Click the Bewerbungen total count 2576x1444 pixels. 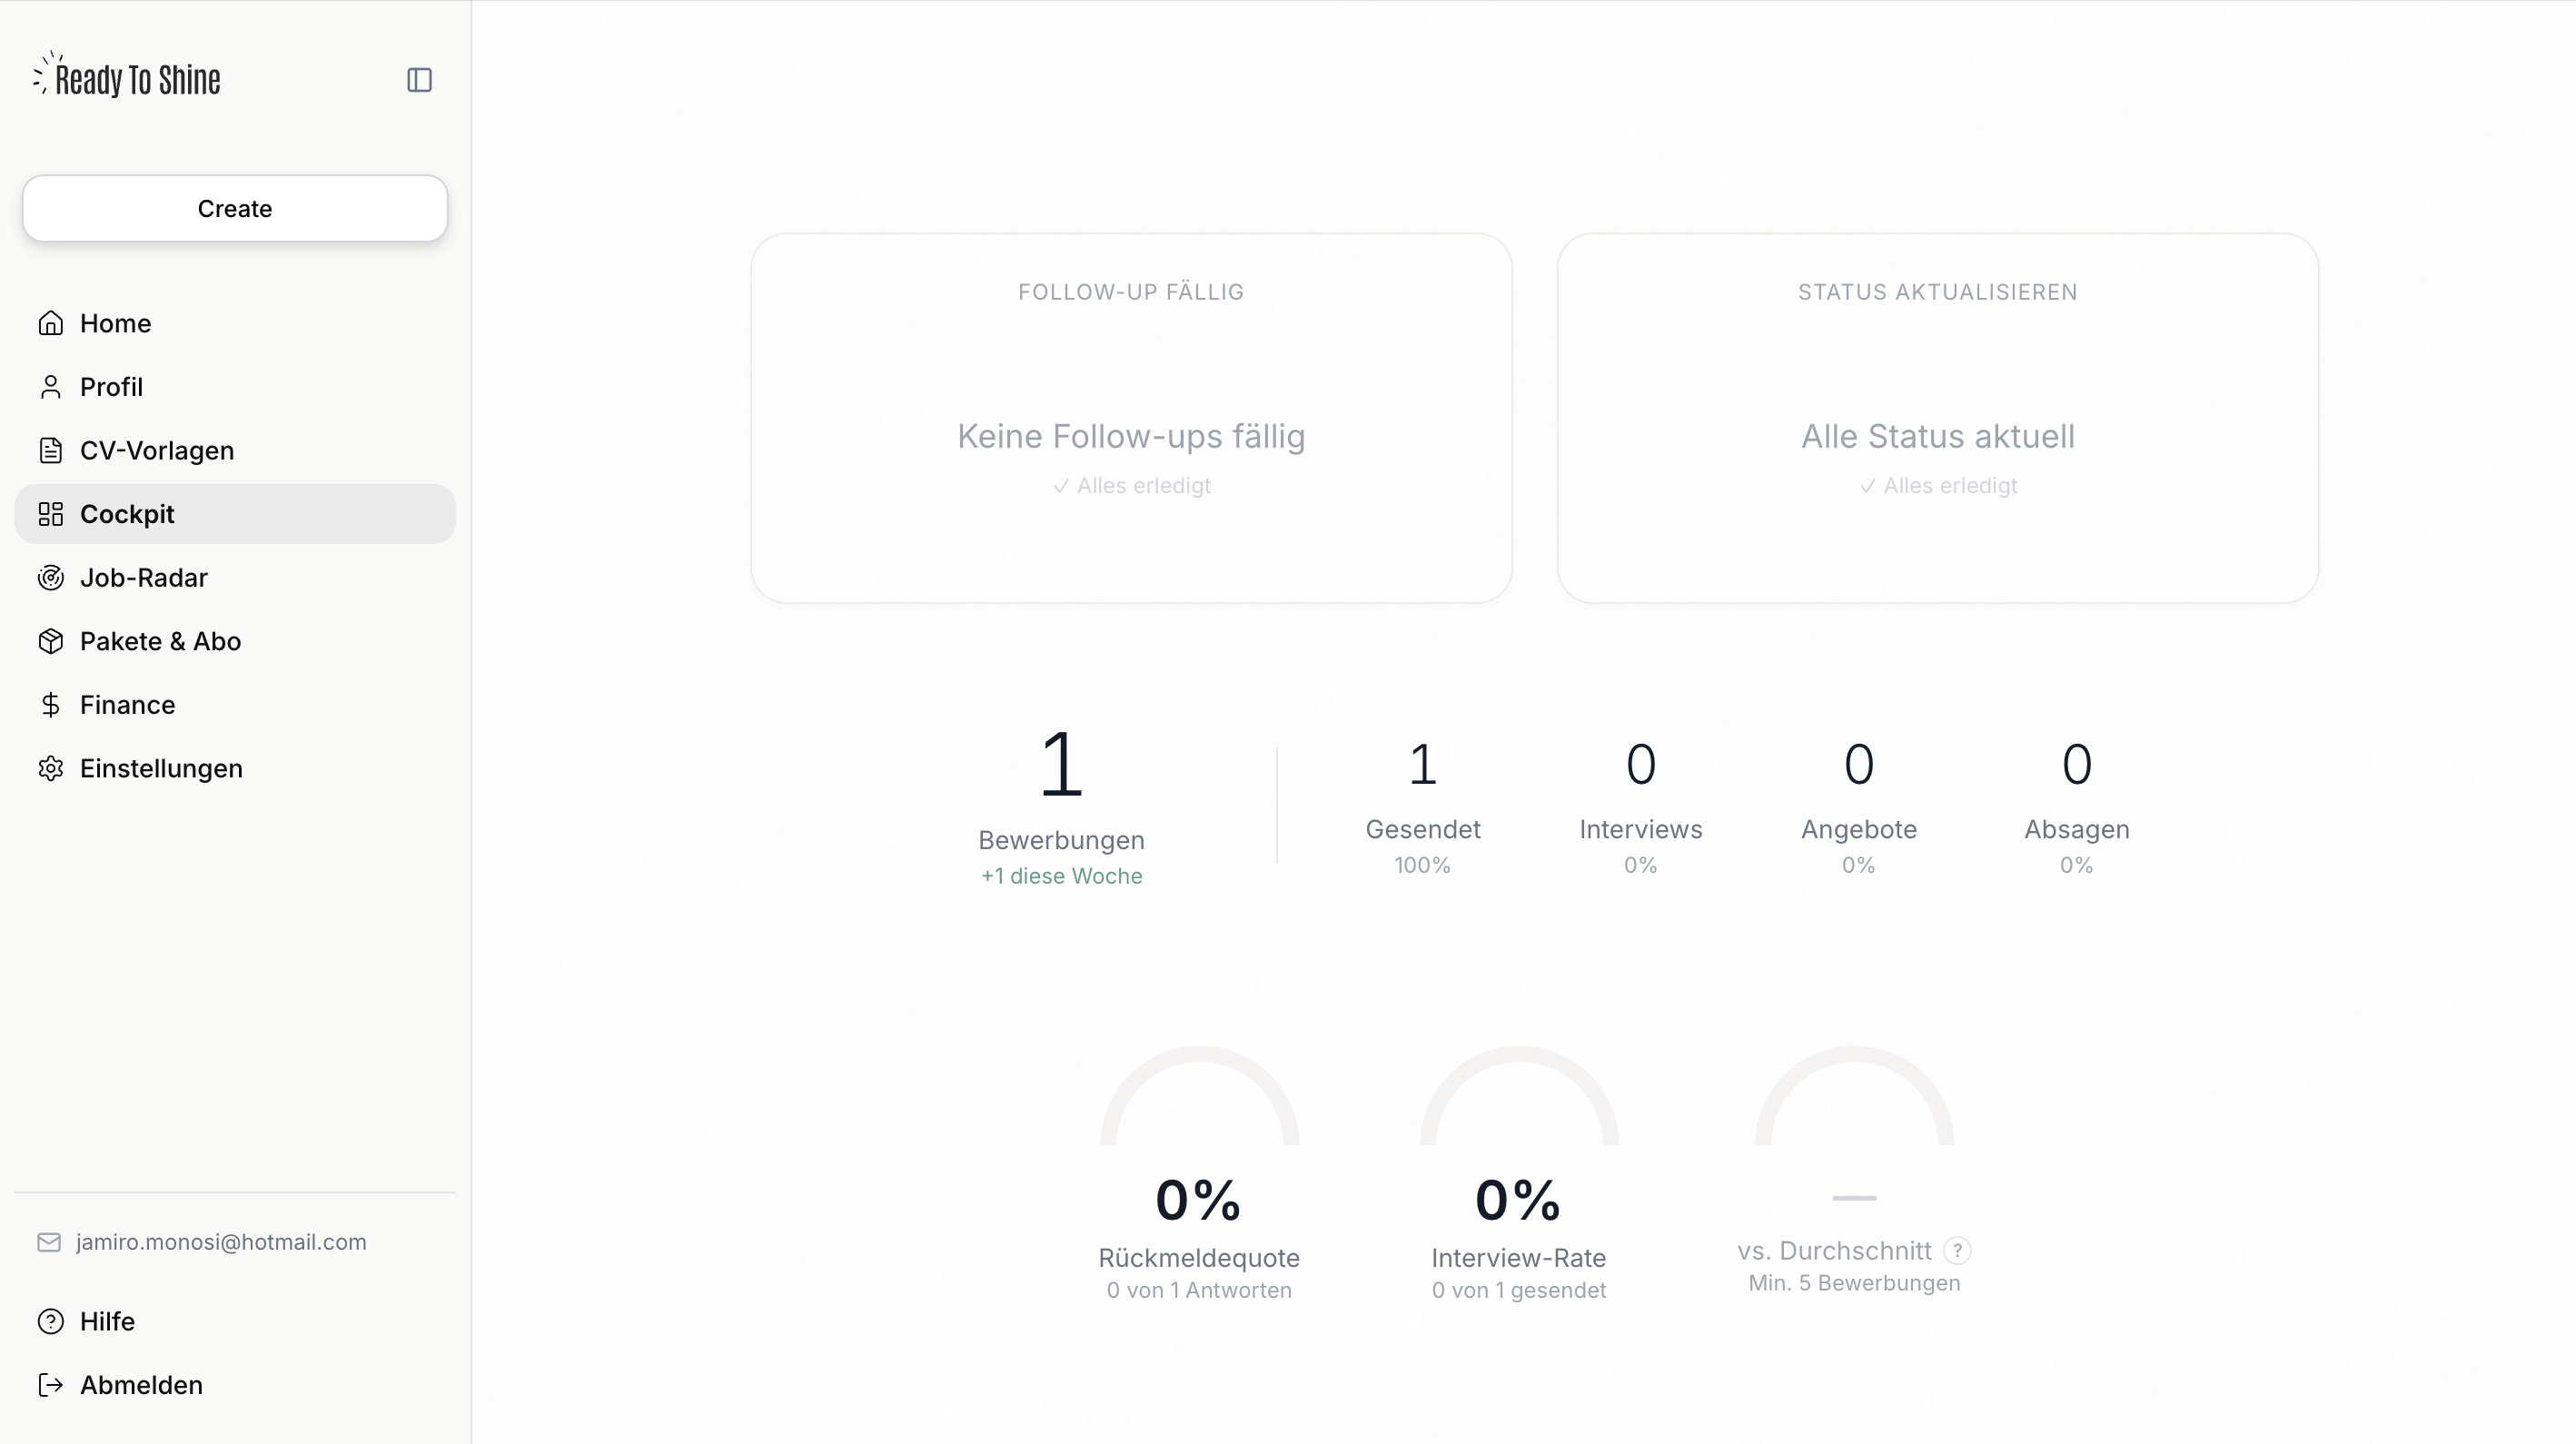pos(1061,765)
